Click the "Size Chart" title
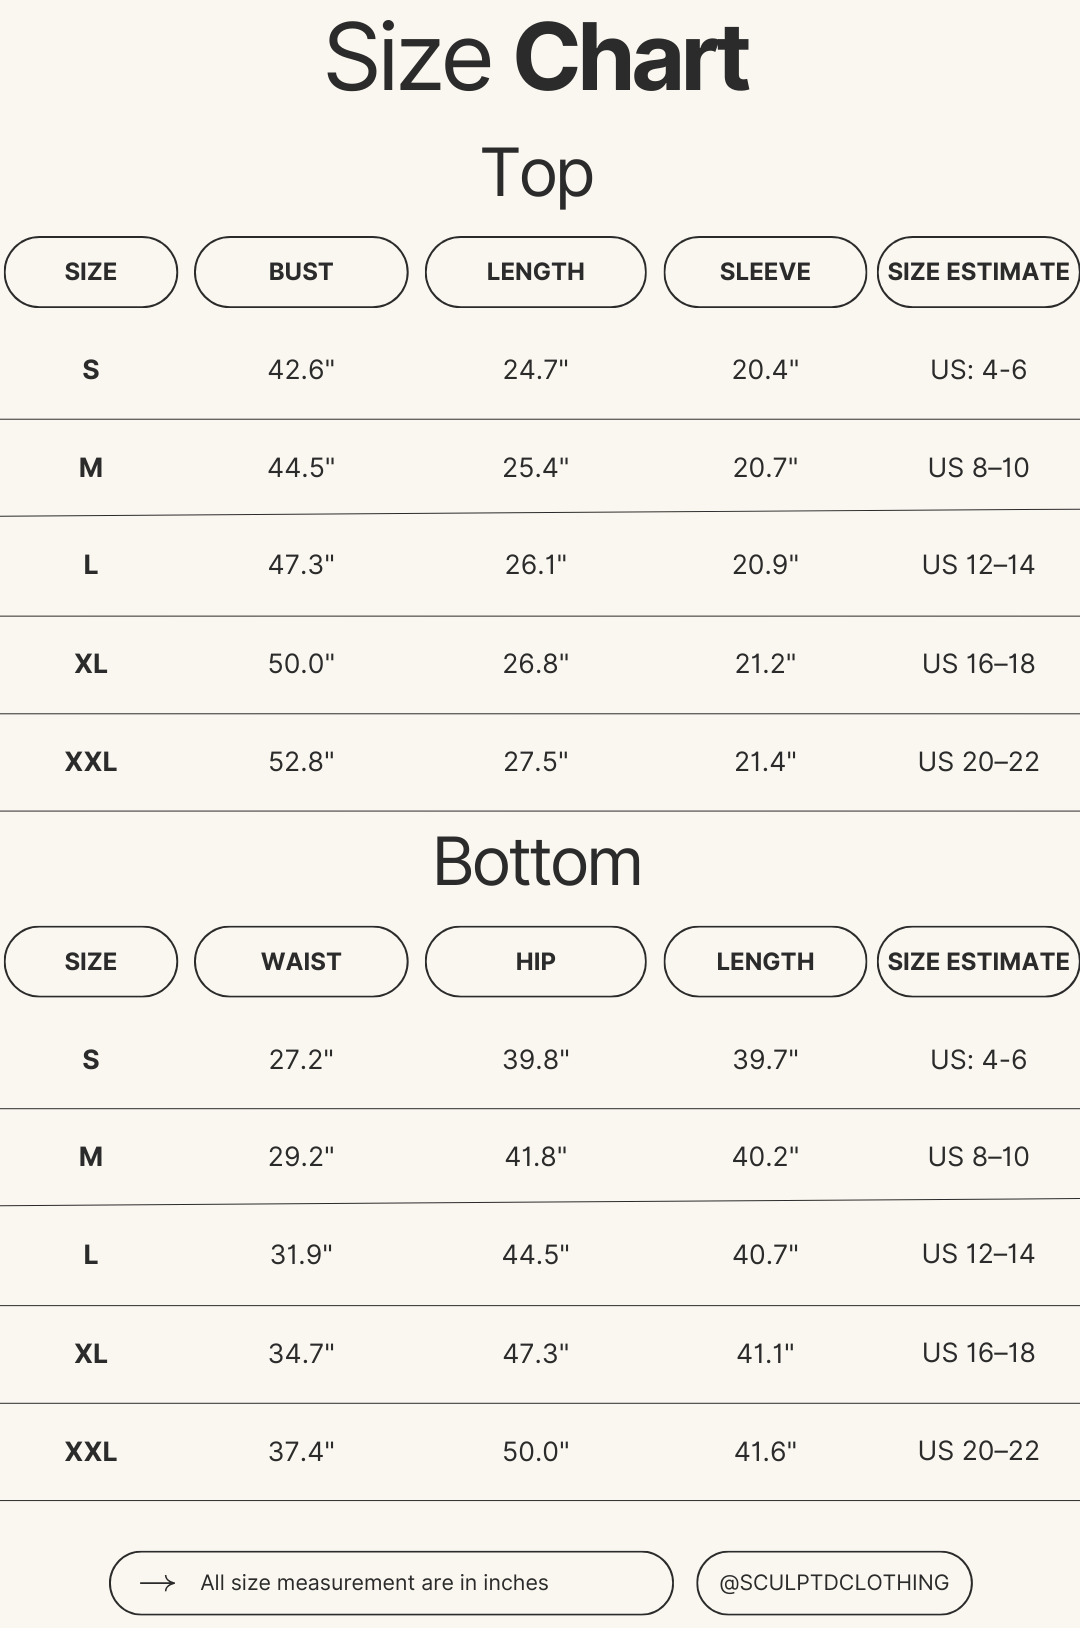Image resolution: width=1080 pixels, height=1628 pixels. pos(537,58)
